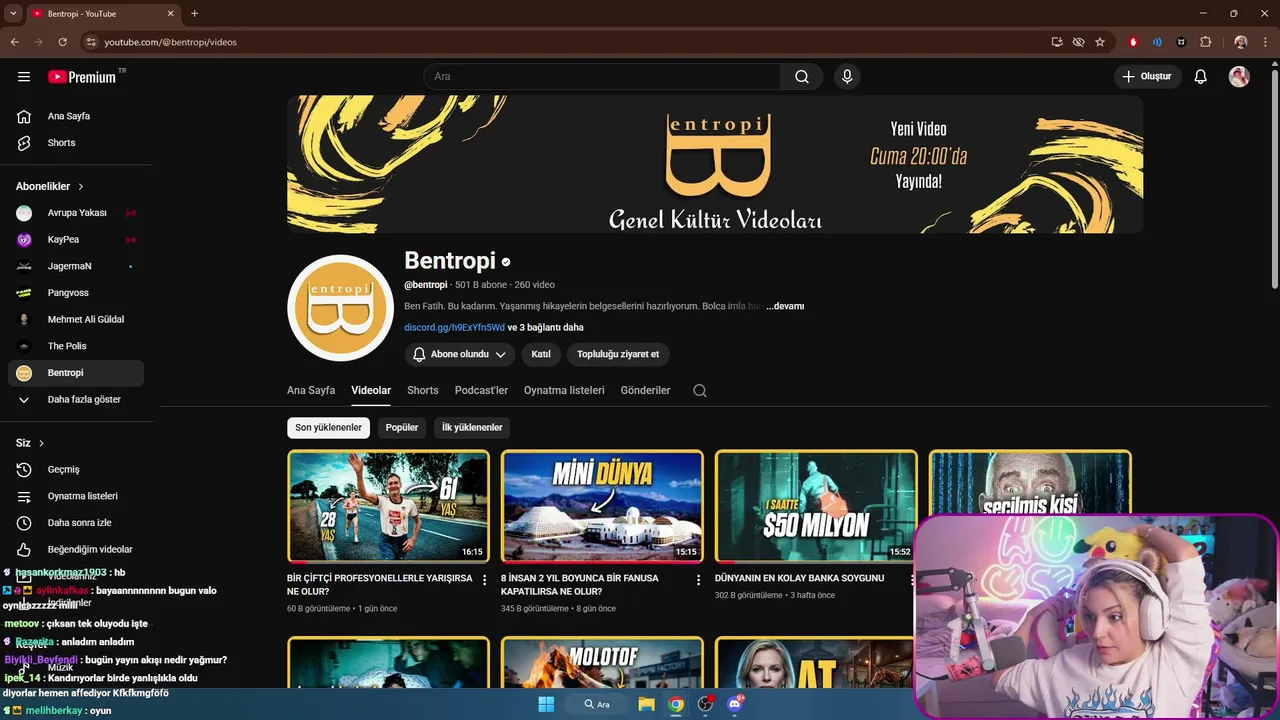
Task: Open the notifications bell in YouTube header
Action: pos(1201,77)
